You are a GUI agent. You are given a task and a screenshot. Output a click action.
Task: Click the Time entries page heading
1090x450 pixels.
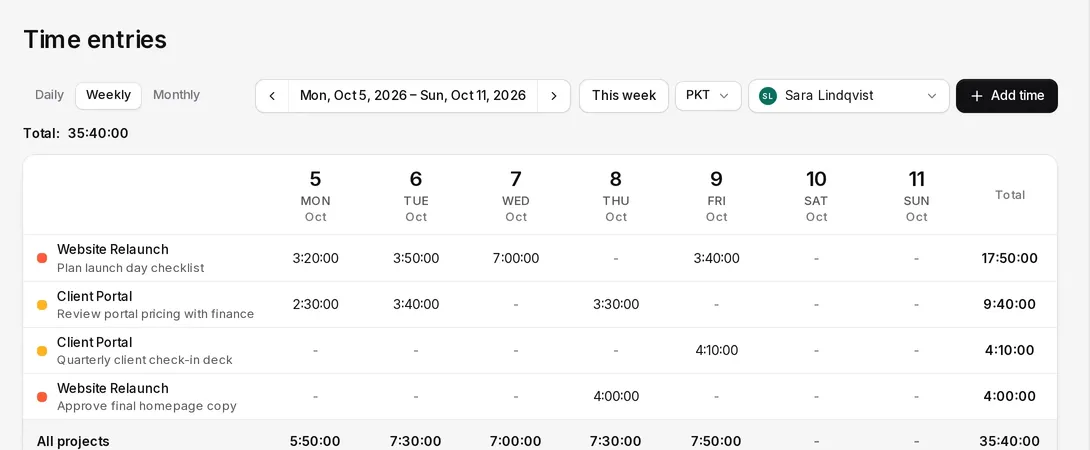tap(95, 40)
